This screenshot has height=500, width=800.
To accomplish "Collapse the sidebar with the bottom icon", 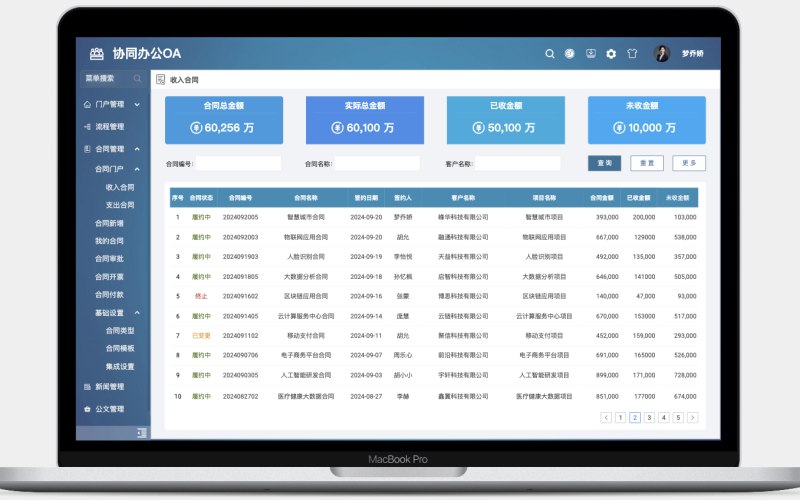I will pos(142,433).
